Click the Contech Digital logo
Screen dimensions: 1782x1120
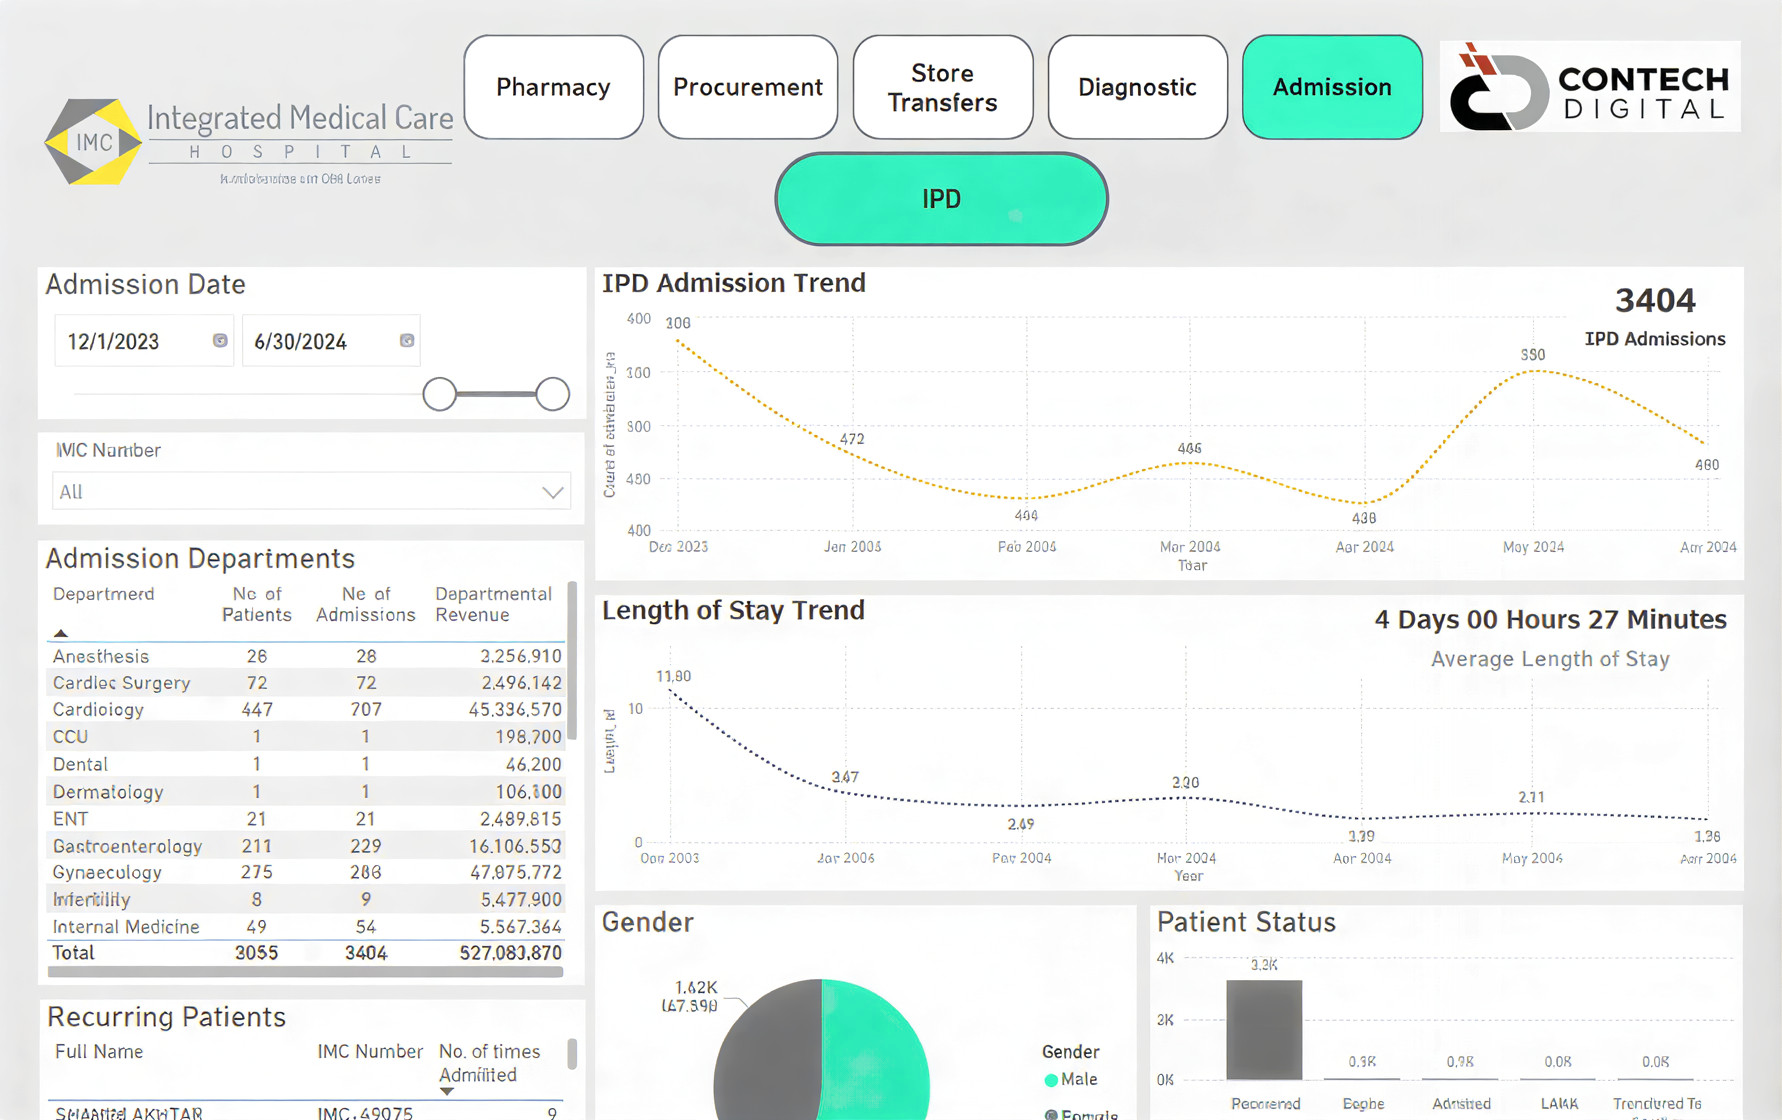1589,87
